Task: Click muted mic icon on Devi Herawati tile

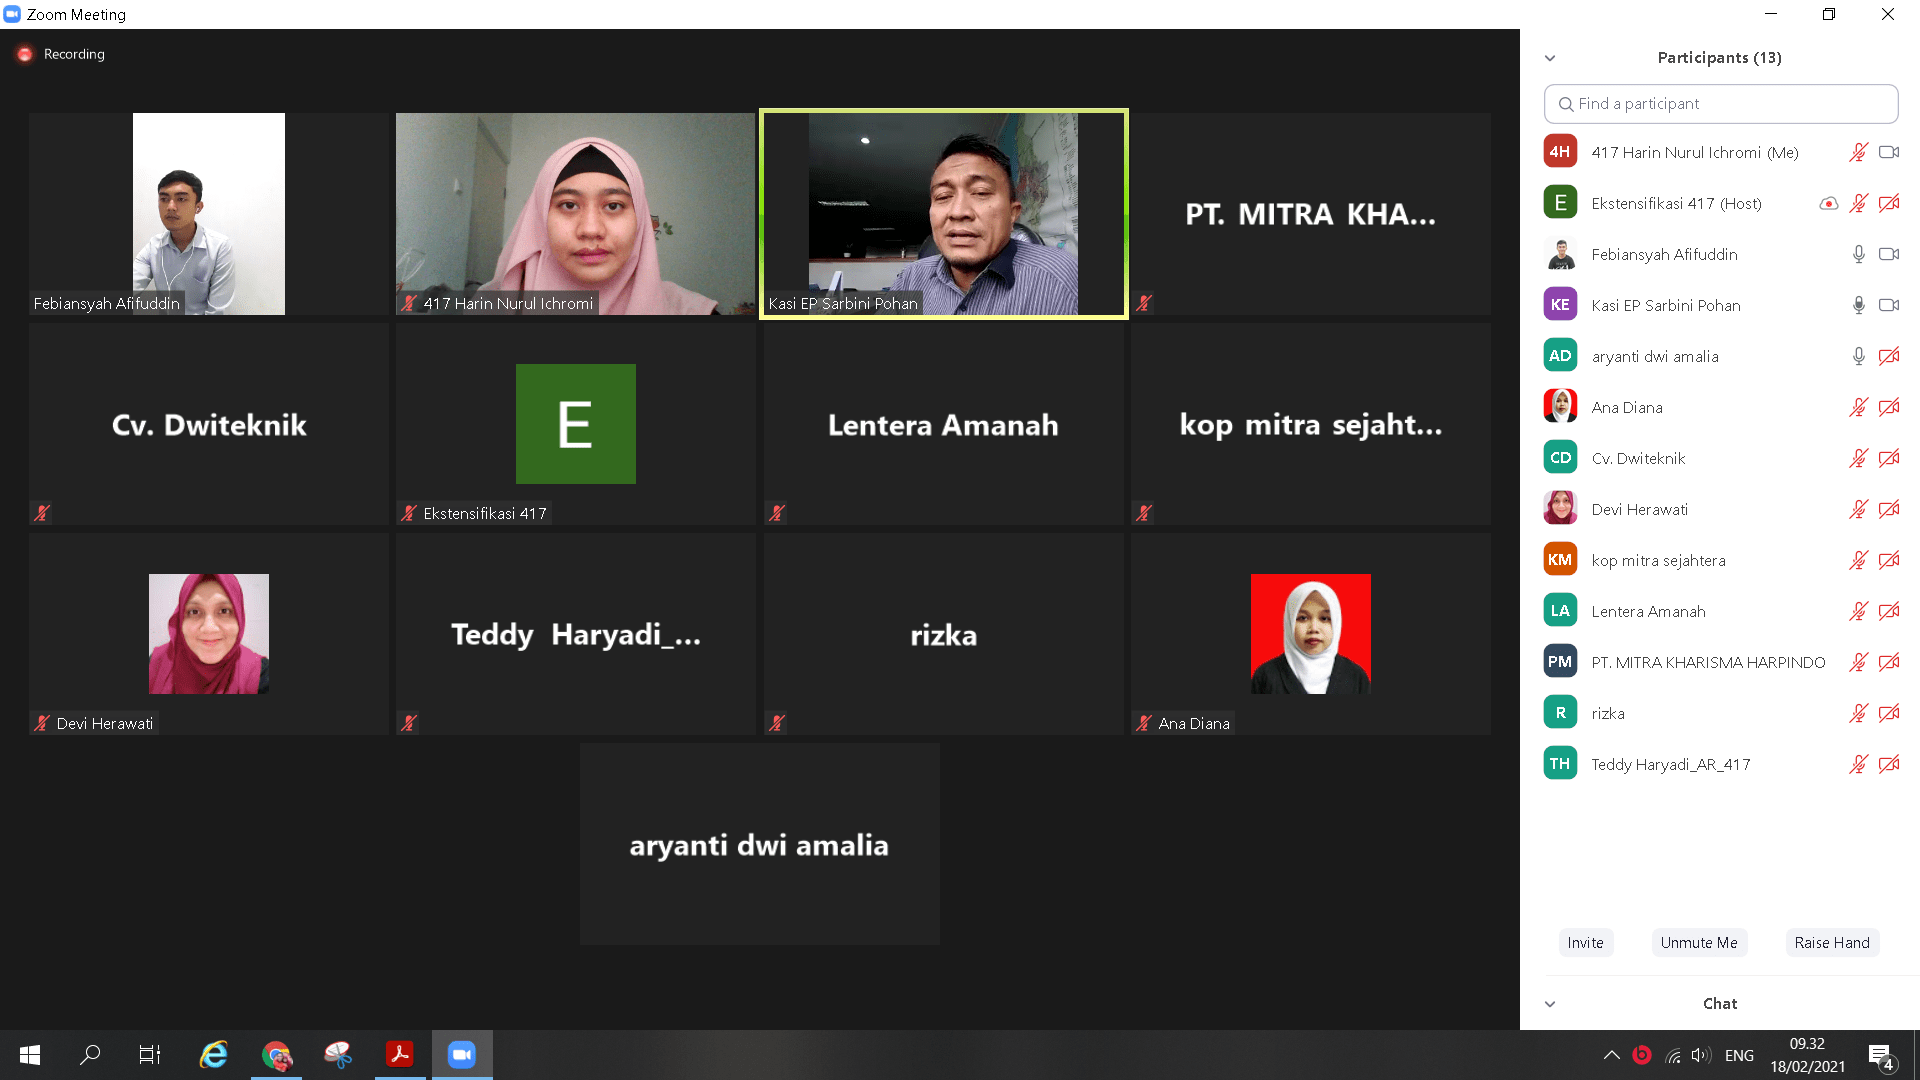Action: [x=42, y=723]
